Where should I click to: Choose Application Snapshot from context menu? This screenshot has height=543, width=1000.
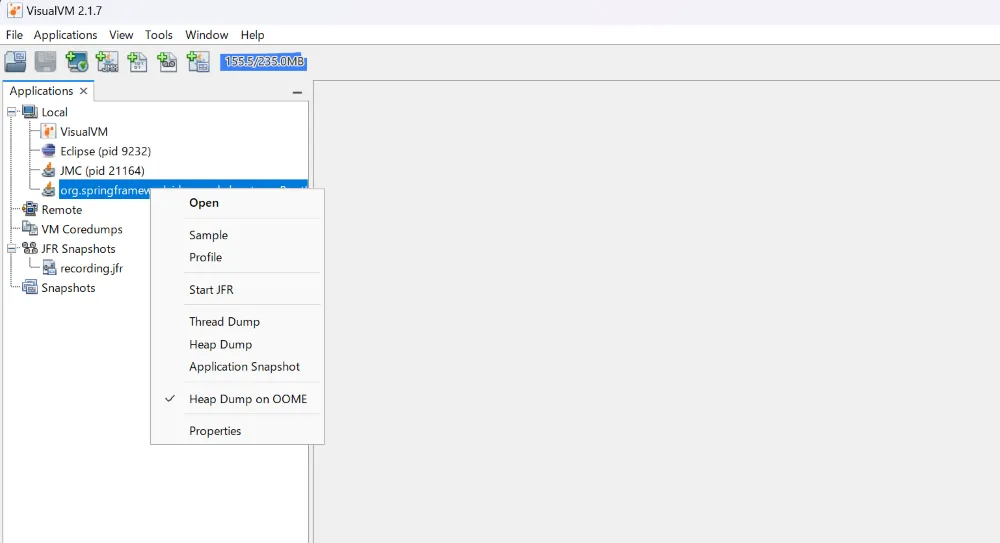tap(237, 367)
